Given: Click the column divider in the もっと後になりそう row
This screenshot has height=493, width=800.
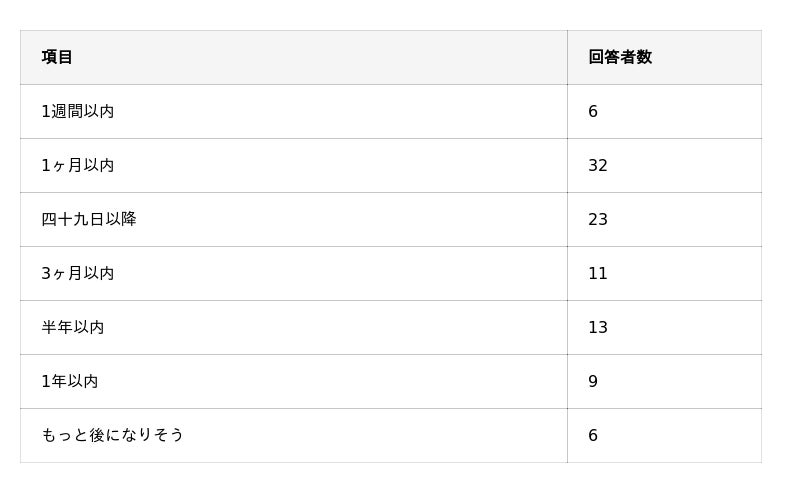Looking at the screenshot, I should click(x=567, y=435).
